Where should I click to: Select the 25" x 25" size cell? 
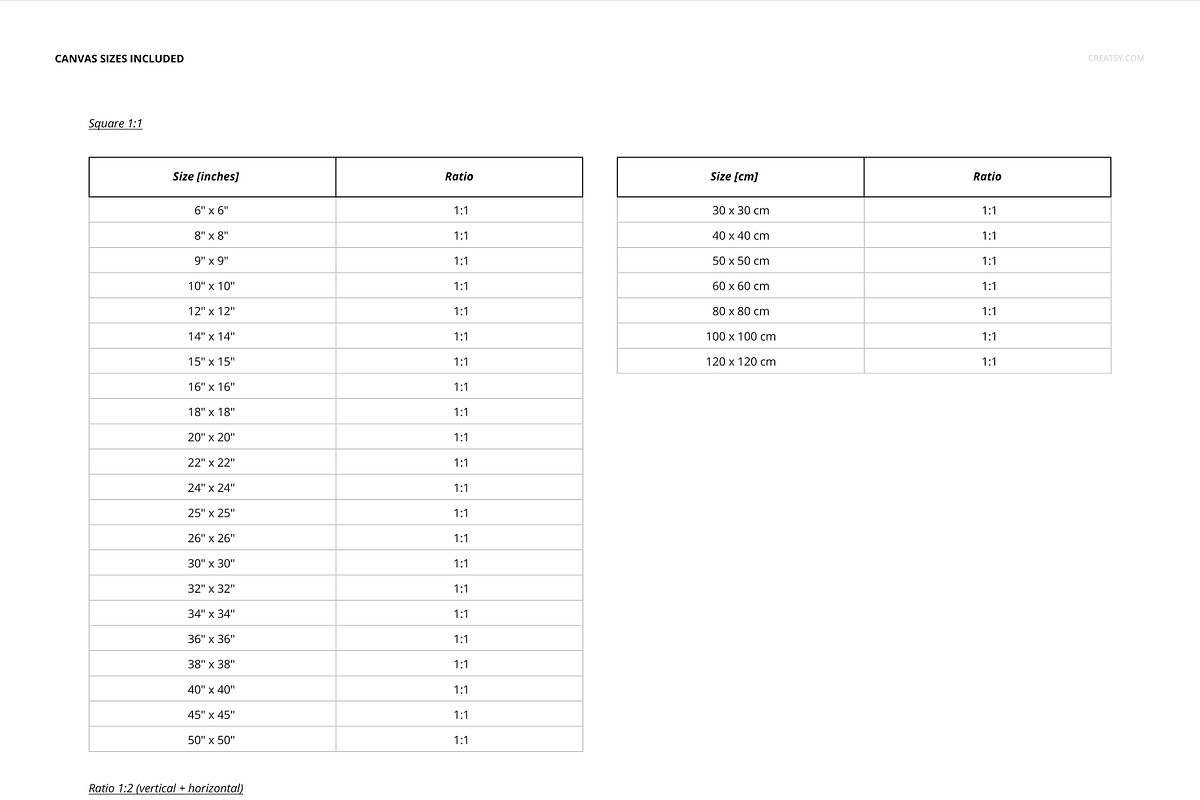click(211, 513)
